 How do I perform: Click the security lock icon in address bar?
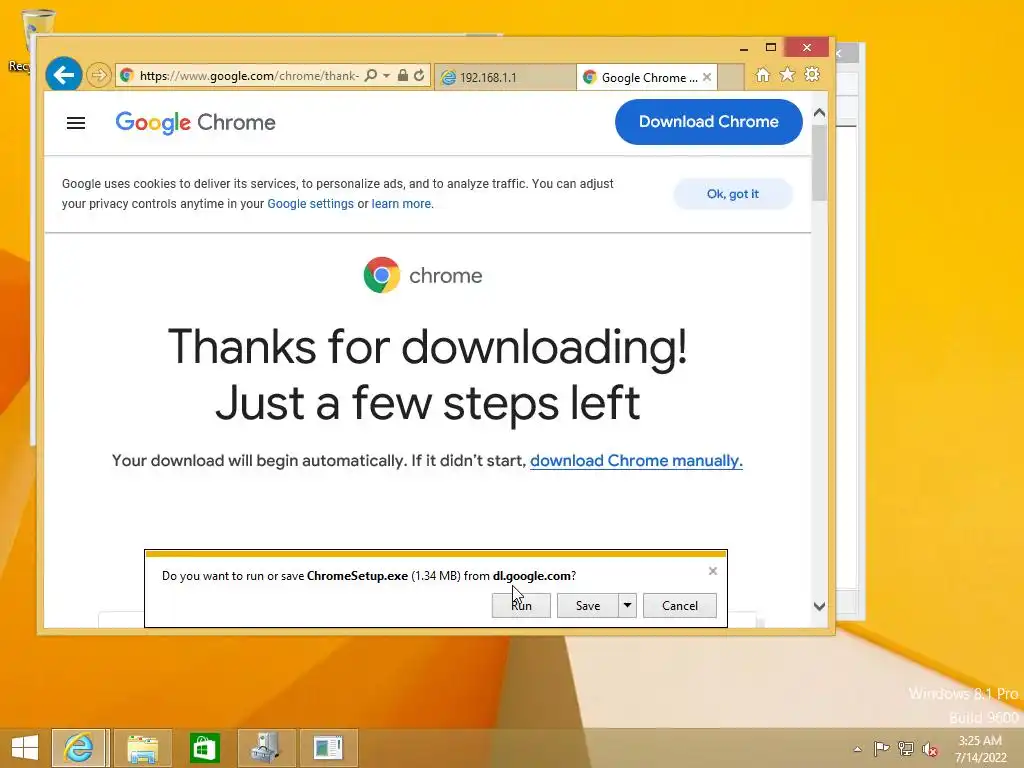pos(403,76)
